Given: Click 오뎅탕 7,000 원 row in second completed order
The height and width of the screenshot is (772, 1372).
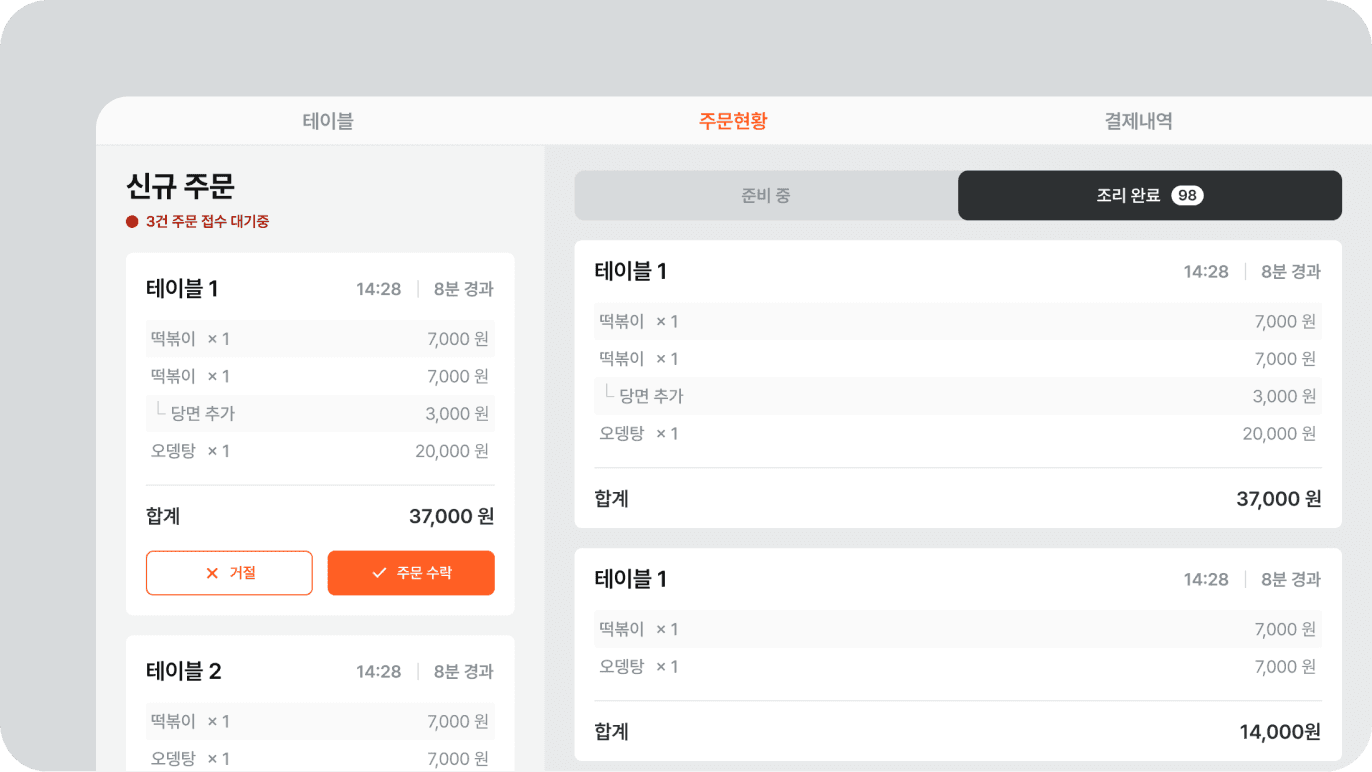Looking at the screenshot, I should pos(958,666).
